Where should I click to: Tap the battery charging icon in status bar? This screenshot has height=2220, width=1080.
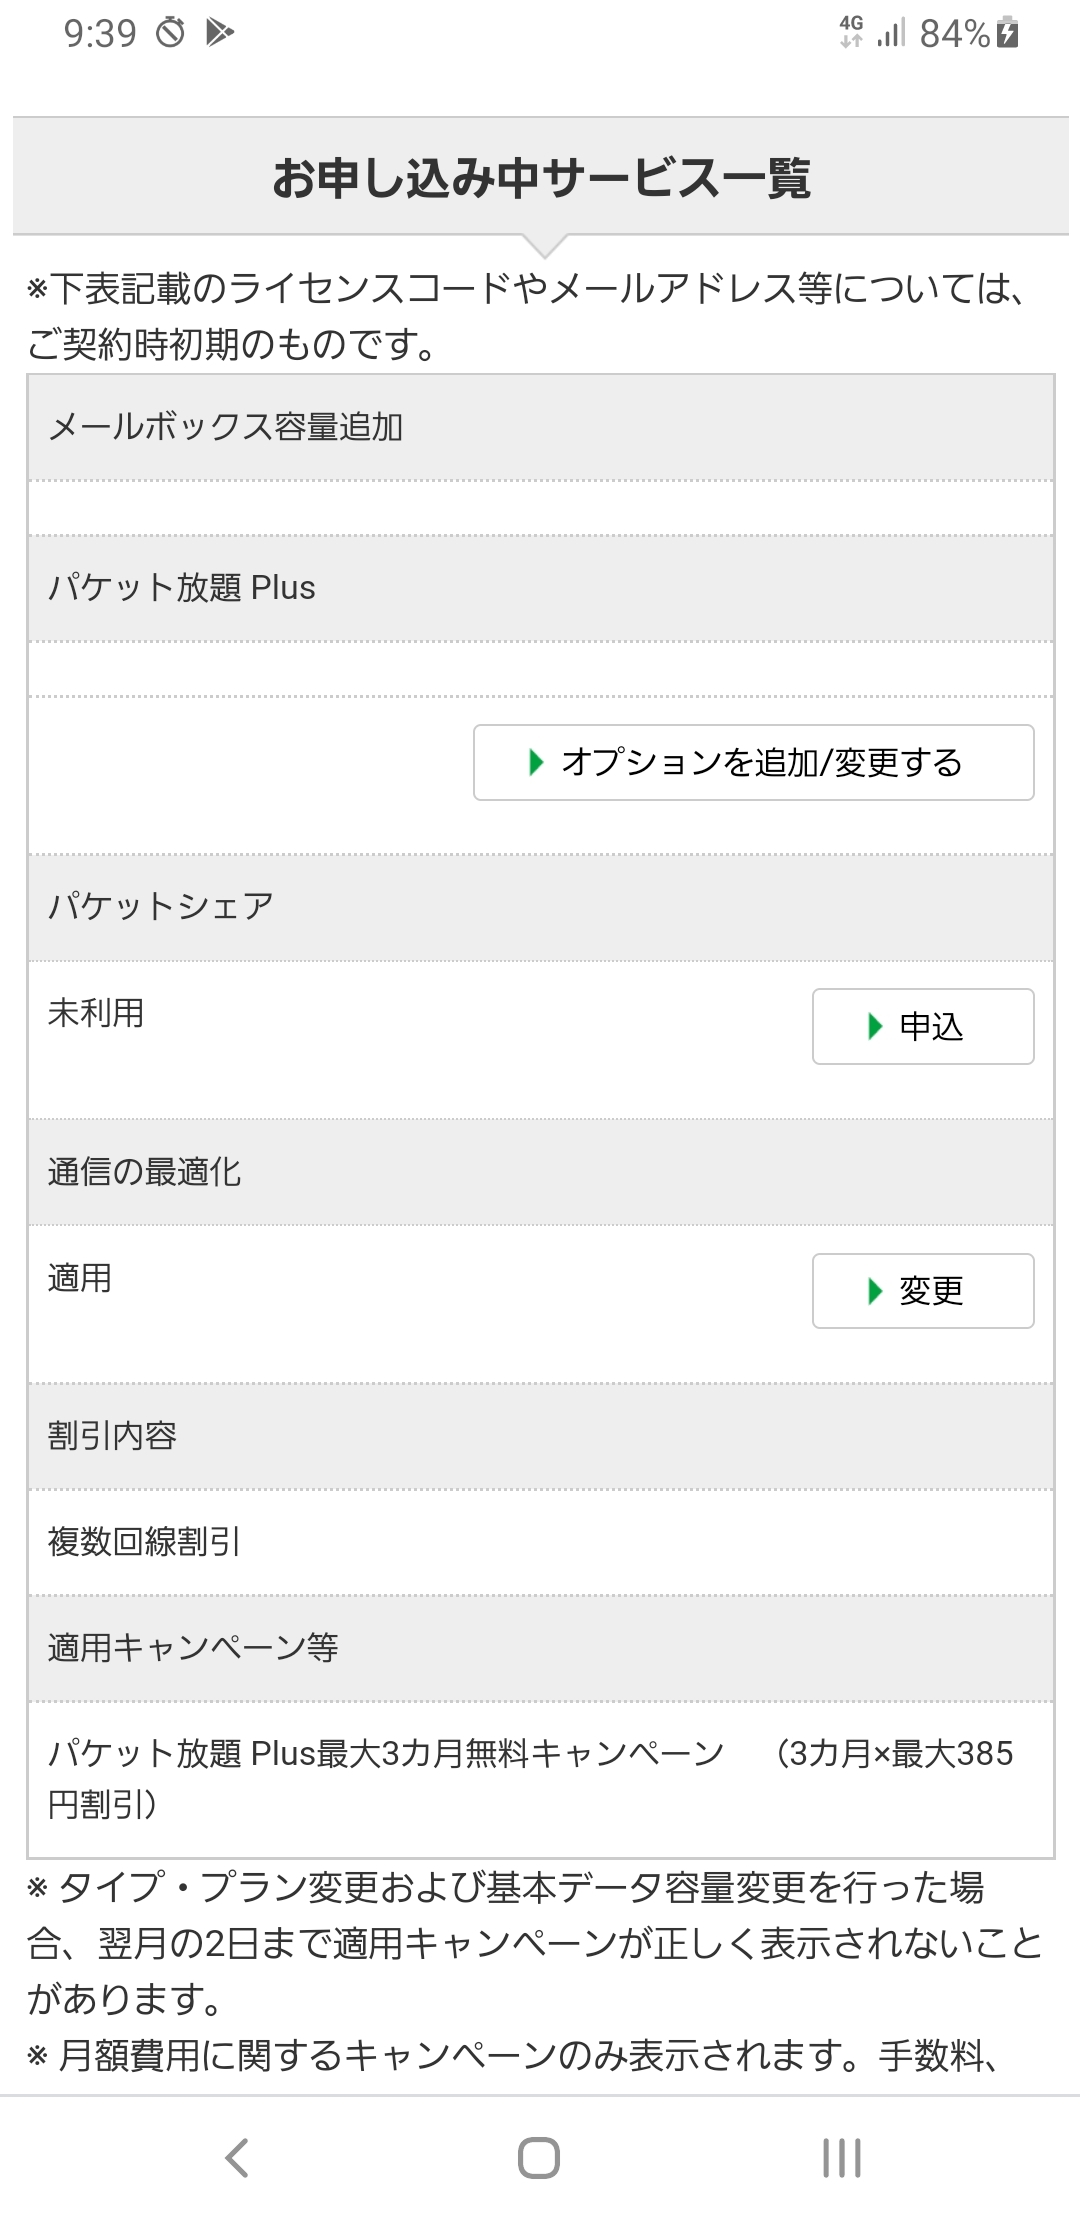tap(1008, 33)
